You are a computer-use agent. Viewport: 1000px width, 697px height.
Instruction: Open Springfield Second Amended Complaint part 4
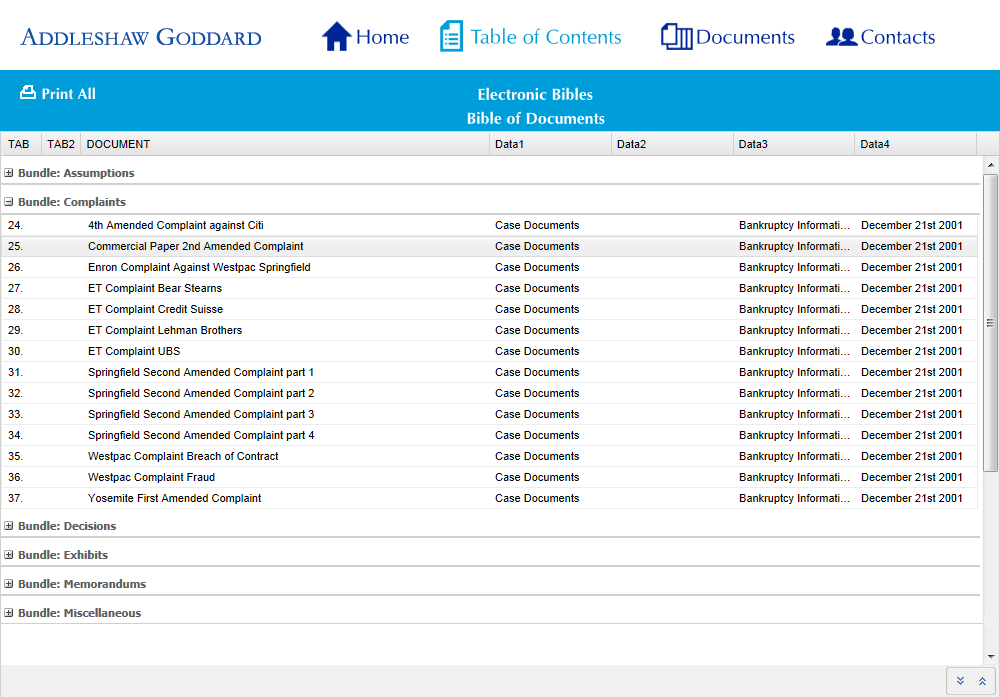201,436
